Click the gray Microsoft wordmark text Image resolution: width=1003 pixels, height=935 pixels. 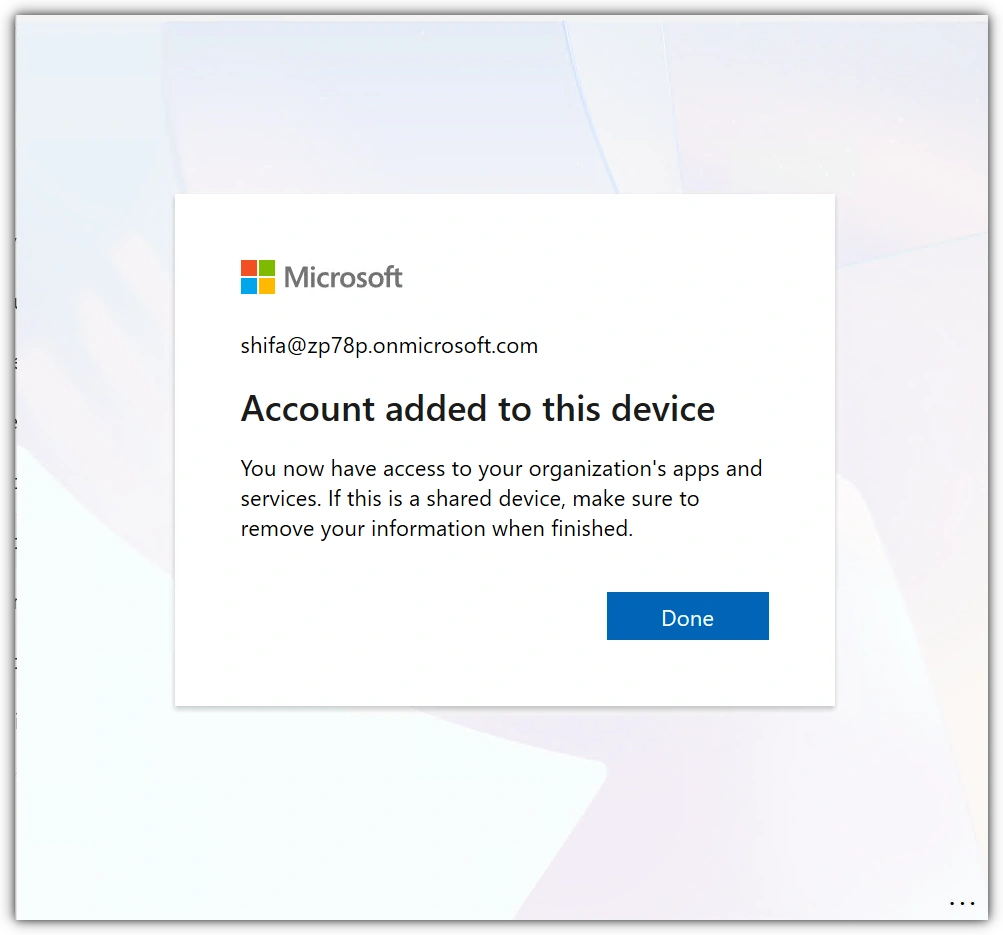[x=343, y=278]
